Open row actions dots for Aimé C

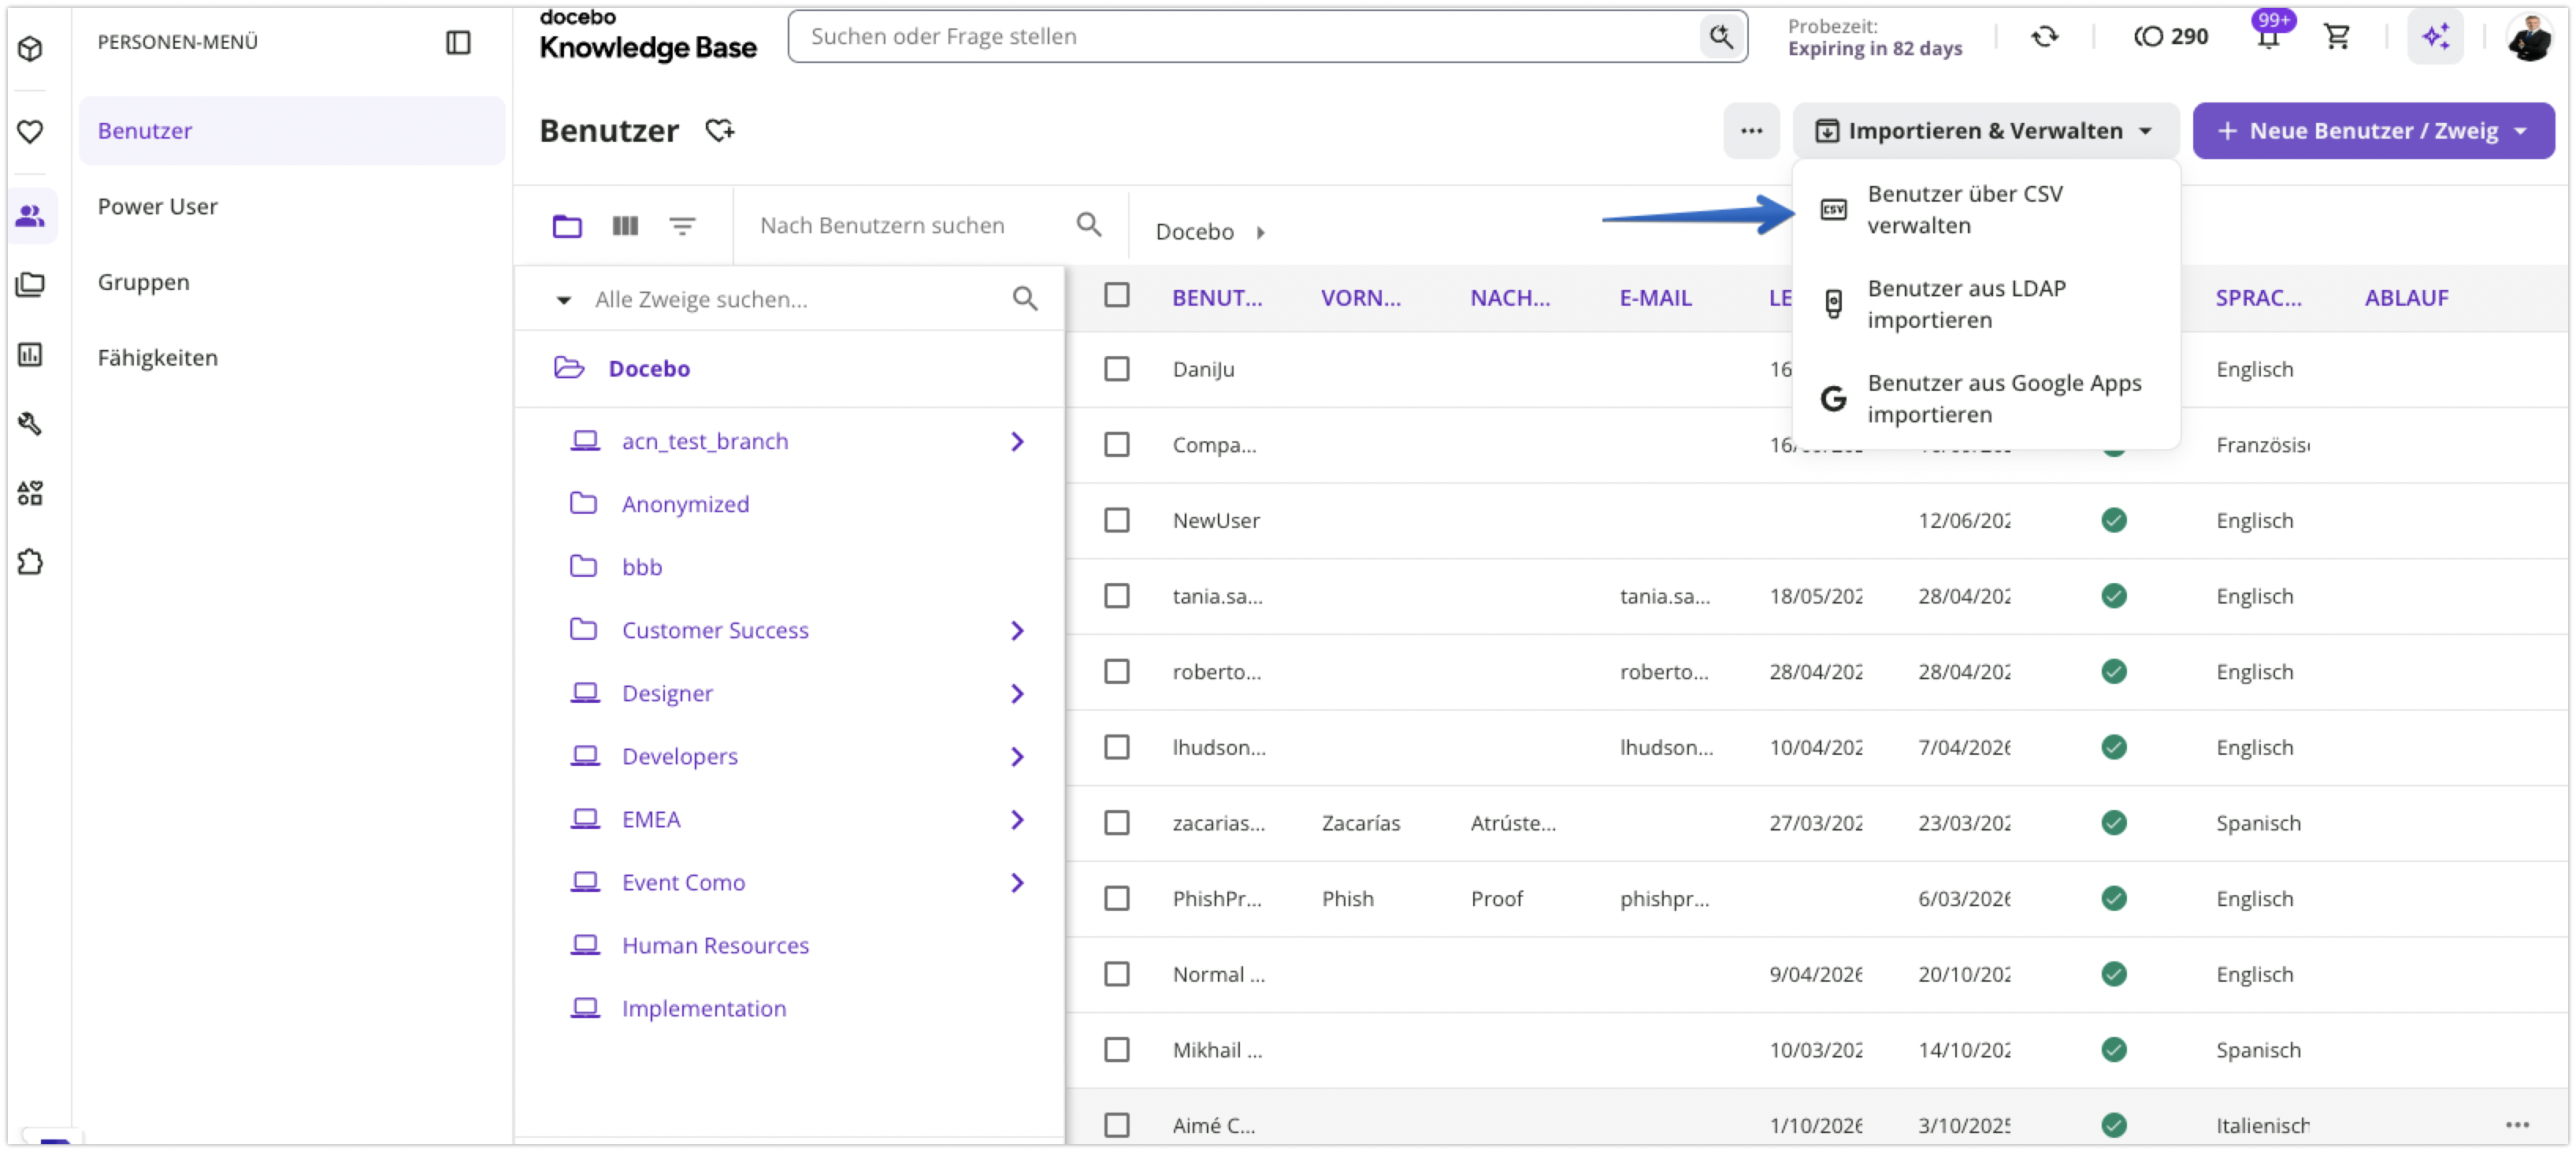coord(2517,1125)
